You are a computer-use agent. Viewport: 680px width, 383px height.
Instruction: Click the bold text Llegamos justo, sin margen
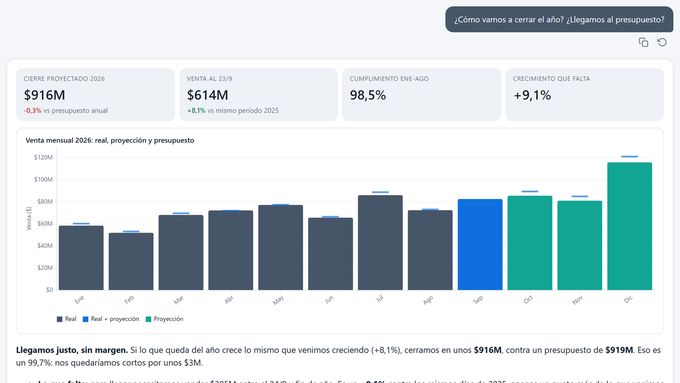pyautogui.click(x=72, y=350)
